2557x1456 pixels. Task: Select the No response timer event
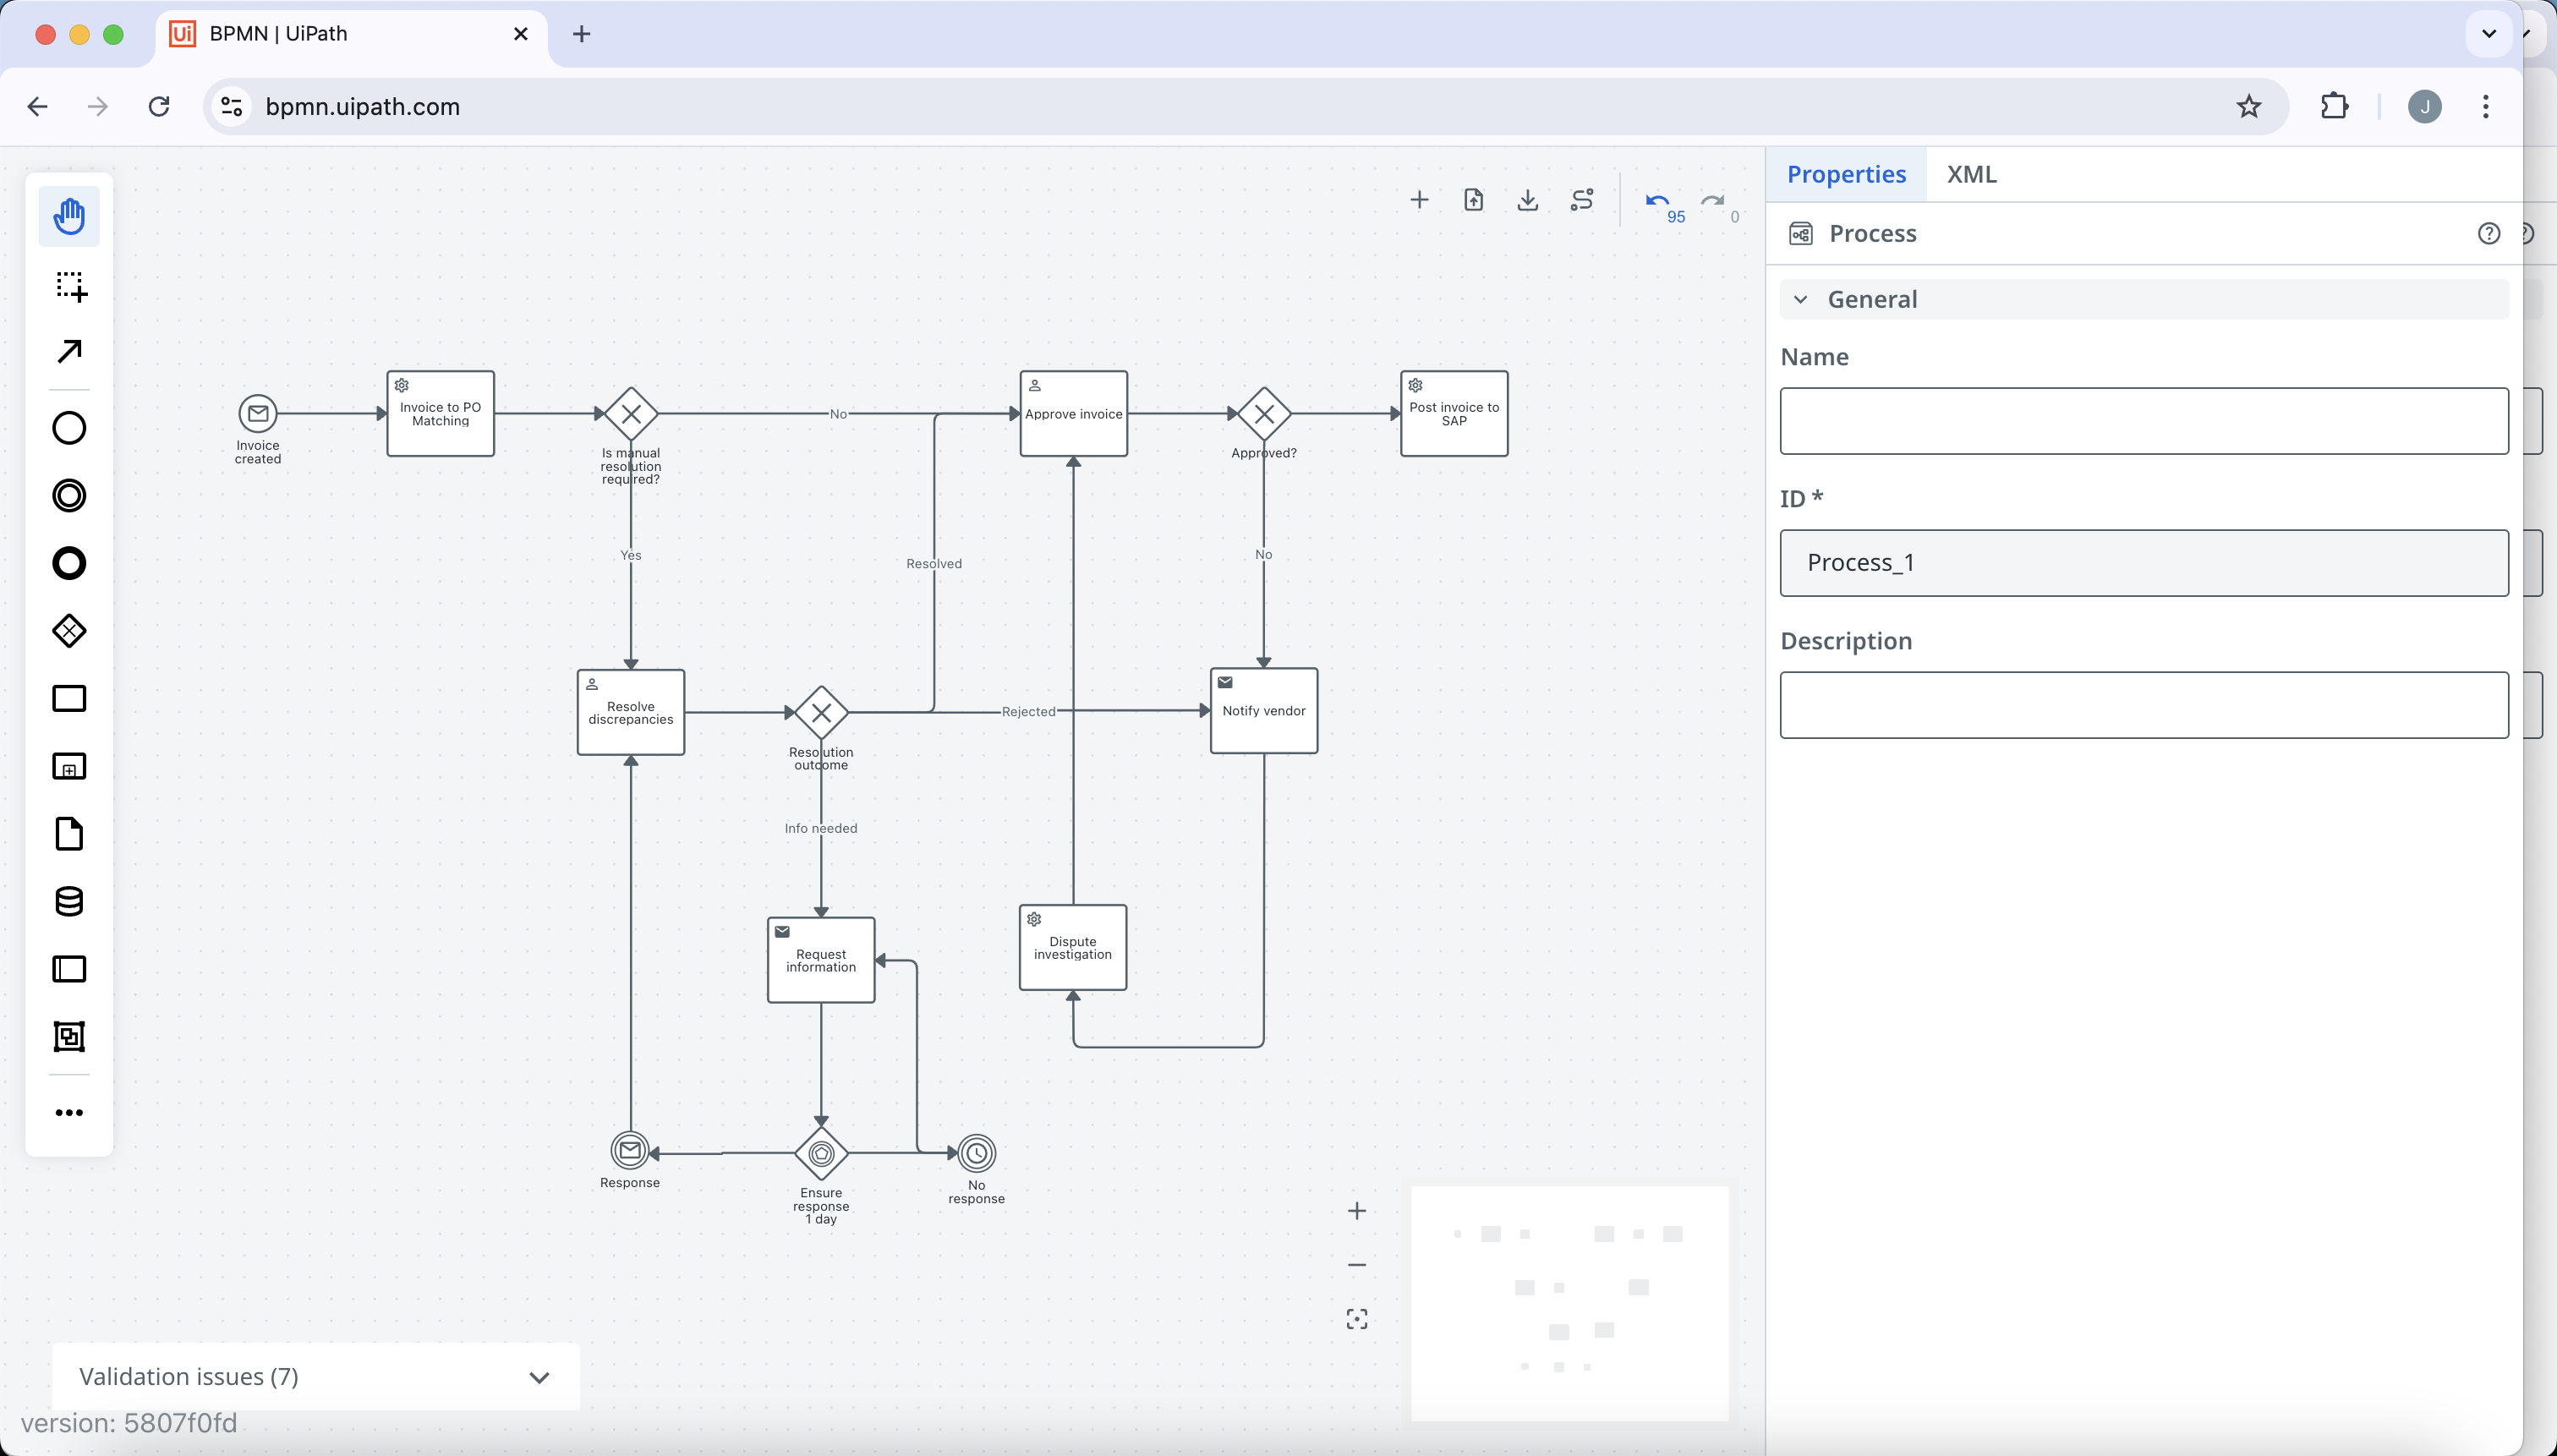977,1153
